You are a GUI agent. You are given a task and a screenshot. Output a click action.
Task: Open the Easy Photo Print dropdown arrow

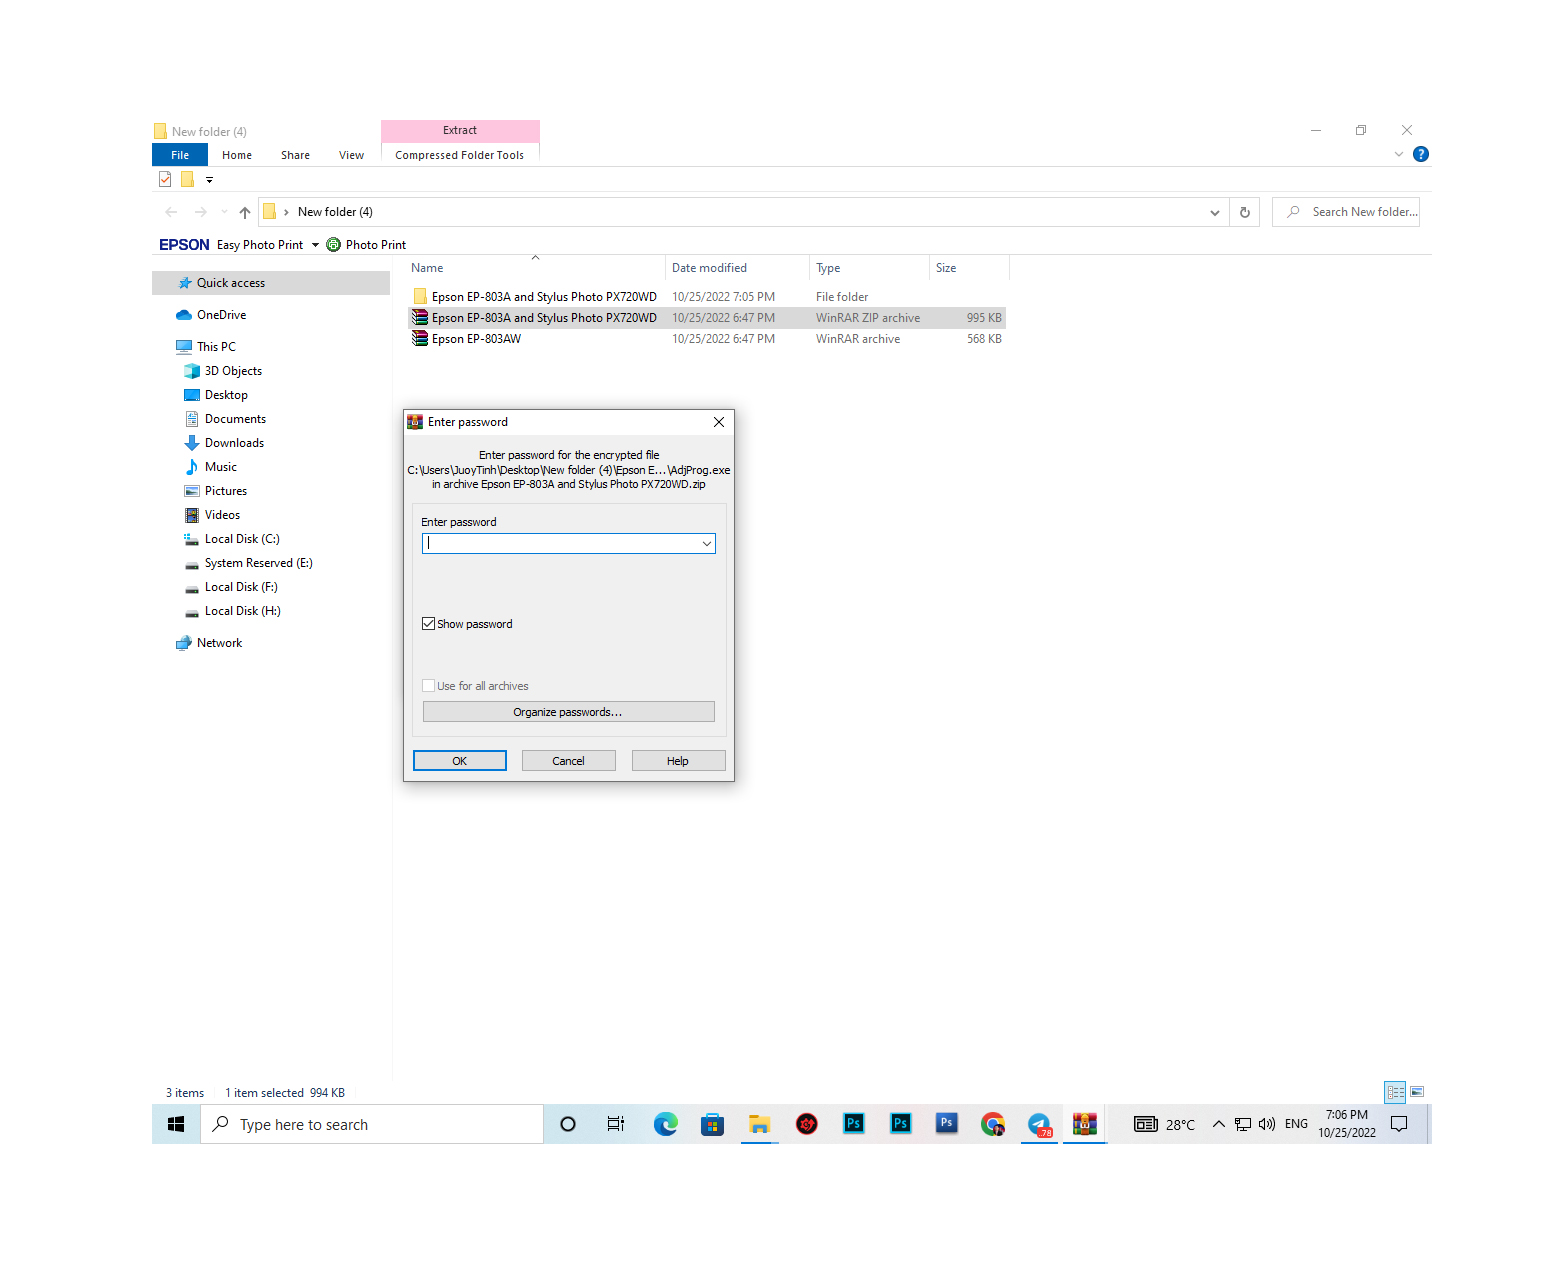pos(315,245)
